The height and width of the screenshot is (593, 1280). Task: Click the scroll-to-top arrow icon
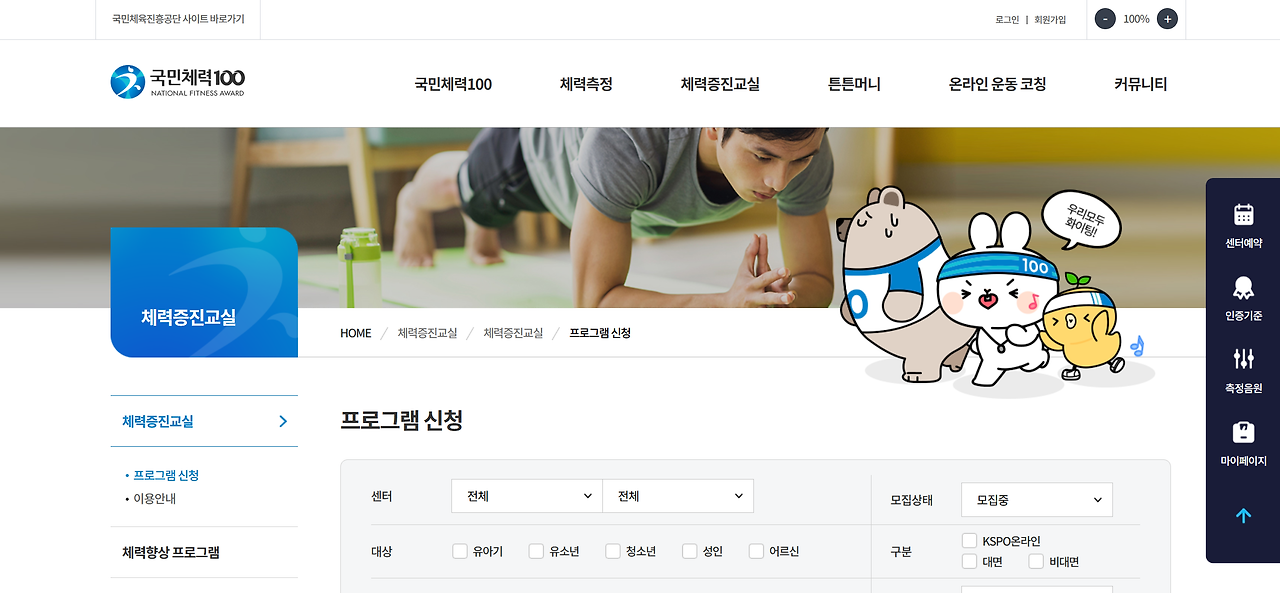tap(1243, 516)
